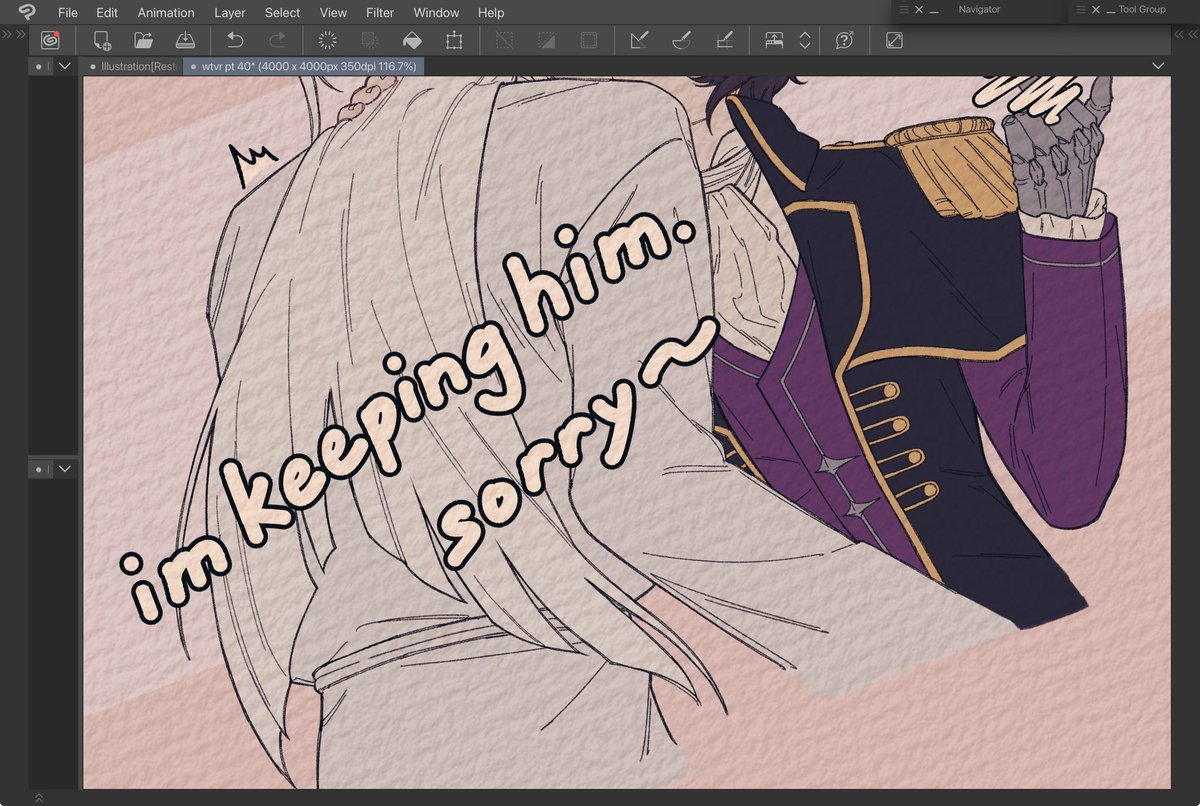The width and height of the screenshot is (1200, 806).
Task: Click the Clip Studio Paint logo
Action: tap(26, 12)
